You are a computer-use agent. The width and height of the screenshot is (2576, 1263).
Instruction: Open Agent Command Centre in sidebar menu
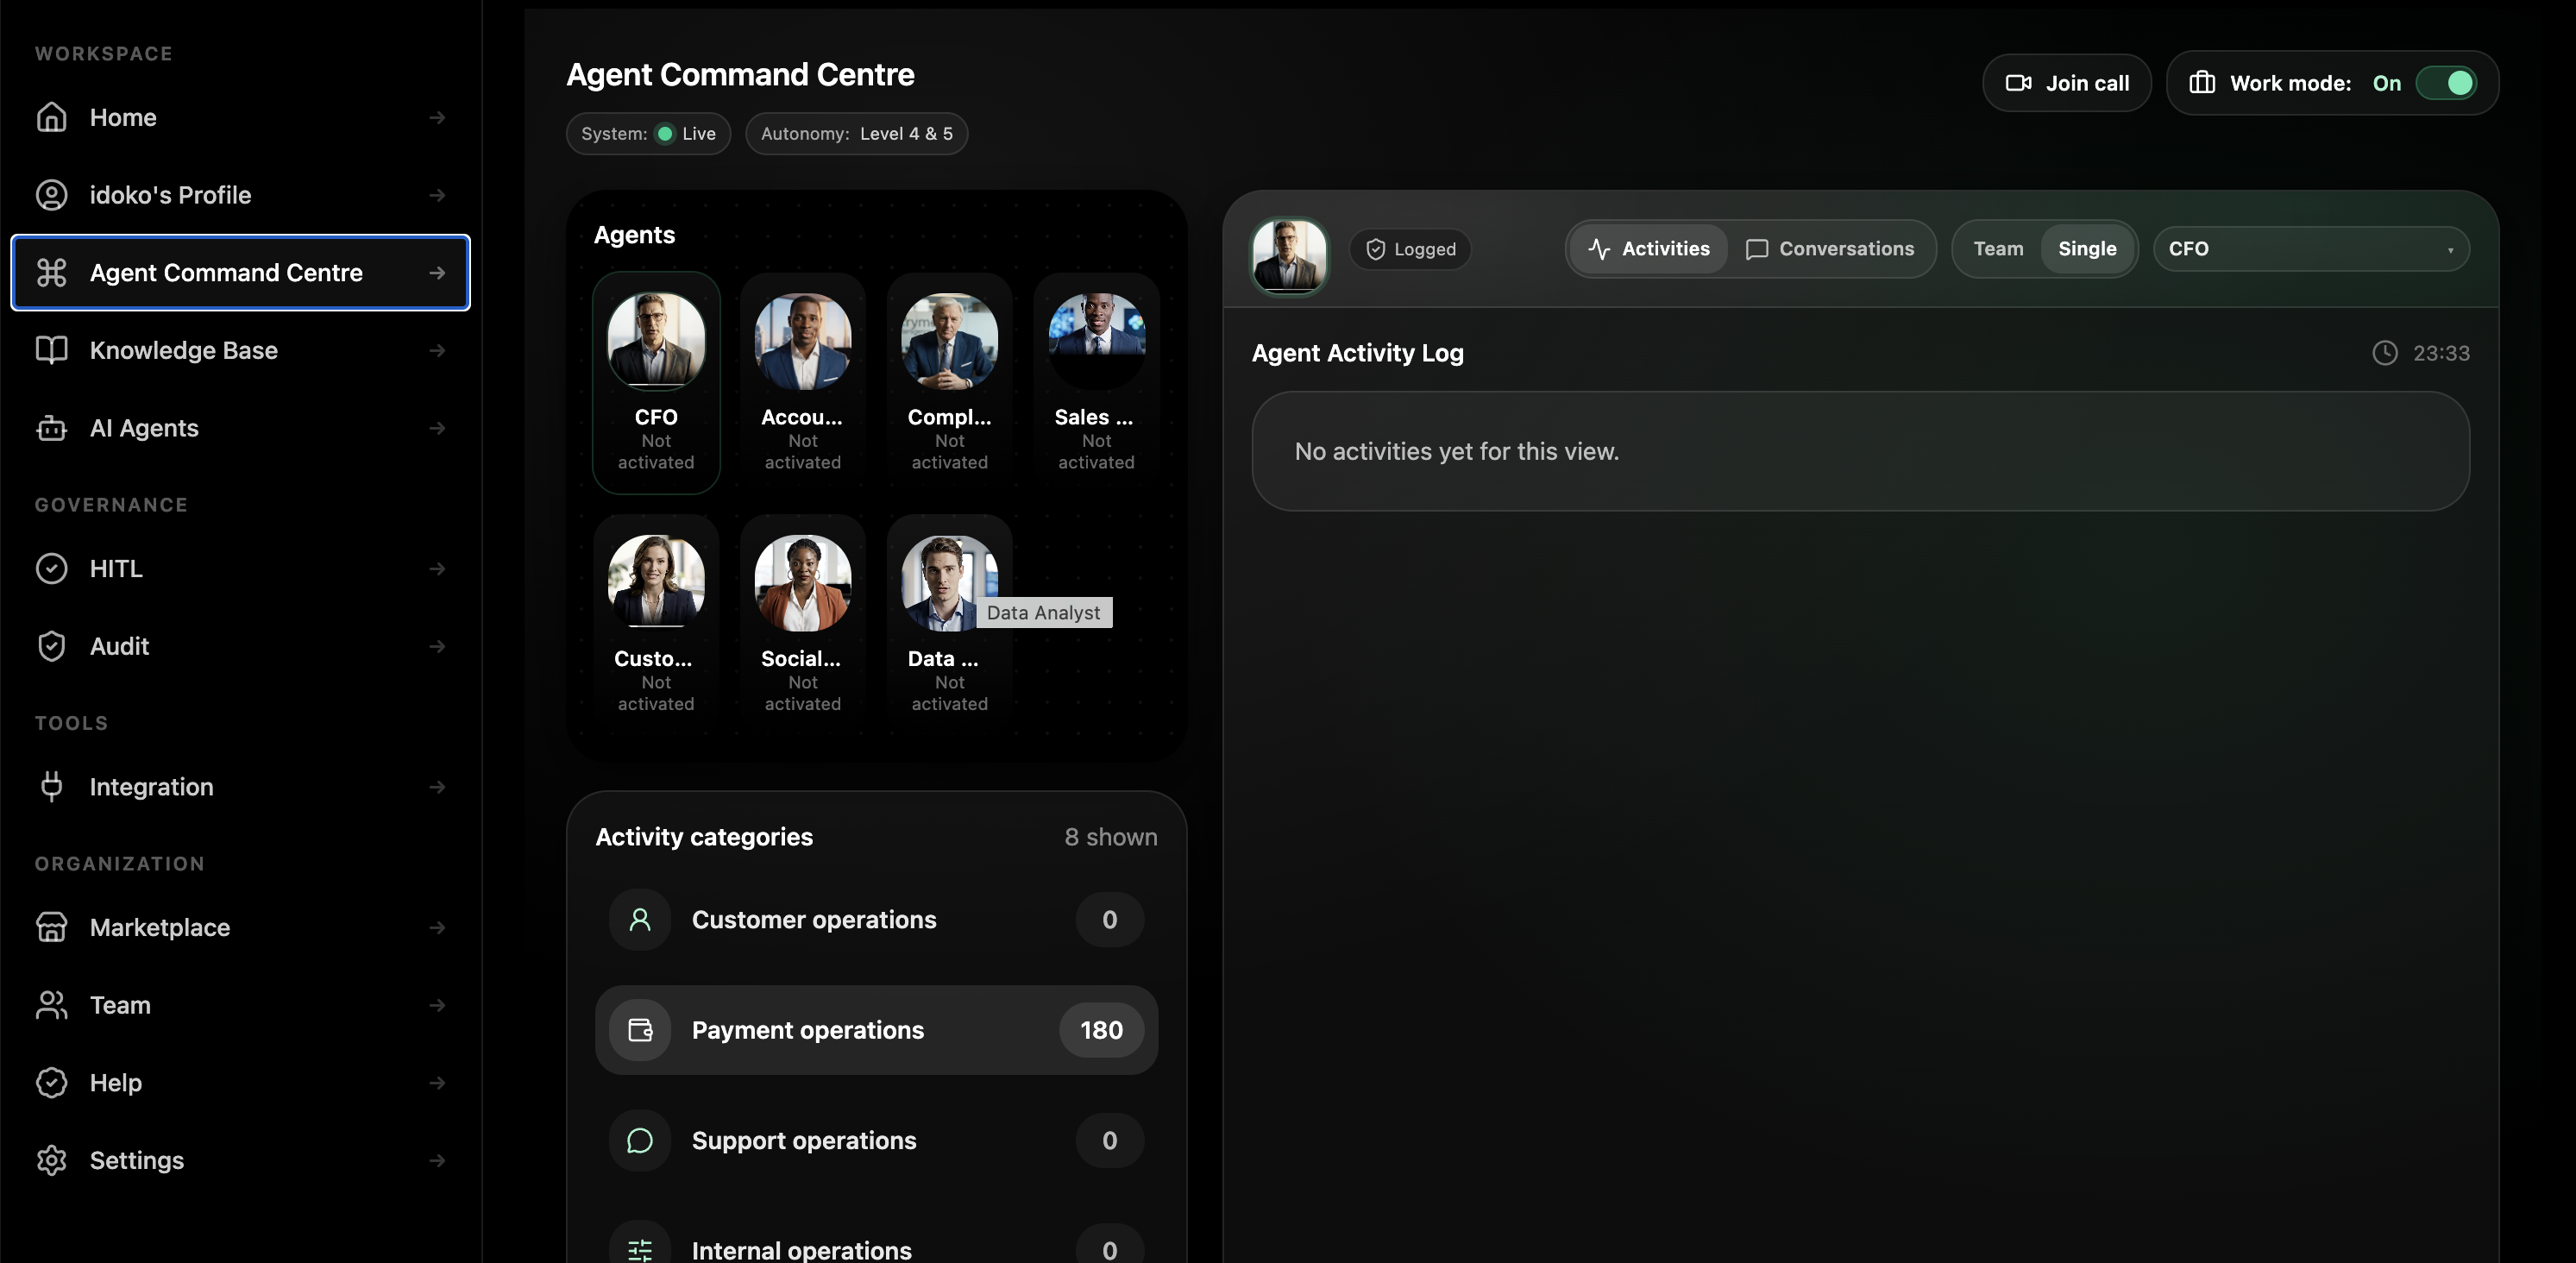(240, 272)
